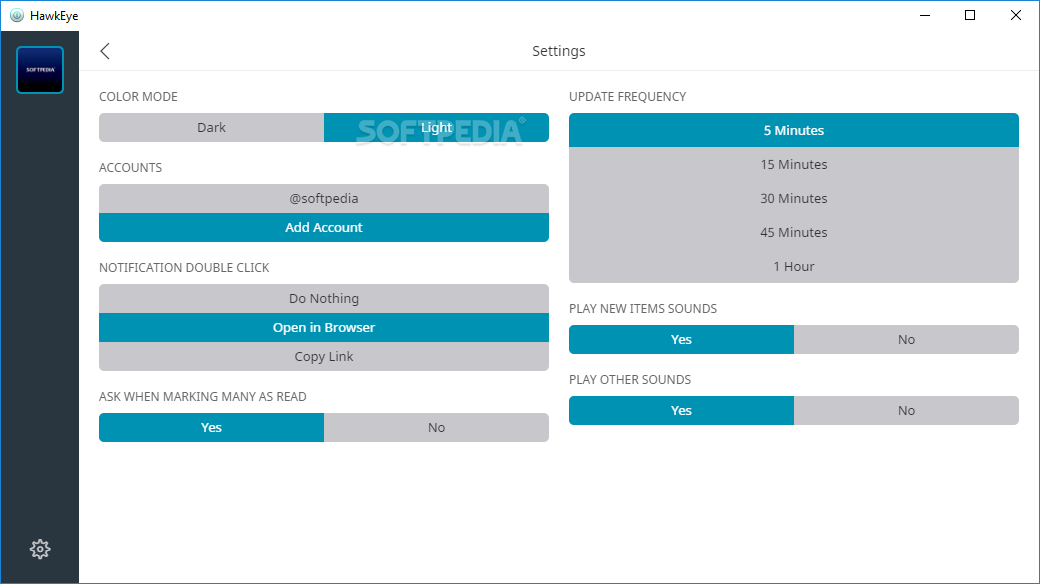The image size is (1040, 584).
Task: Switch color mode to Dark
Action: click(212, 127)
